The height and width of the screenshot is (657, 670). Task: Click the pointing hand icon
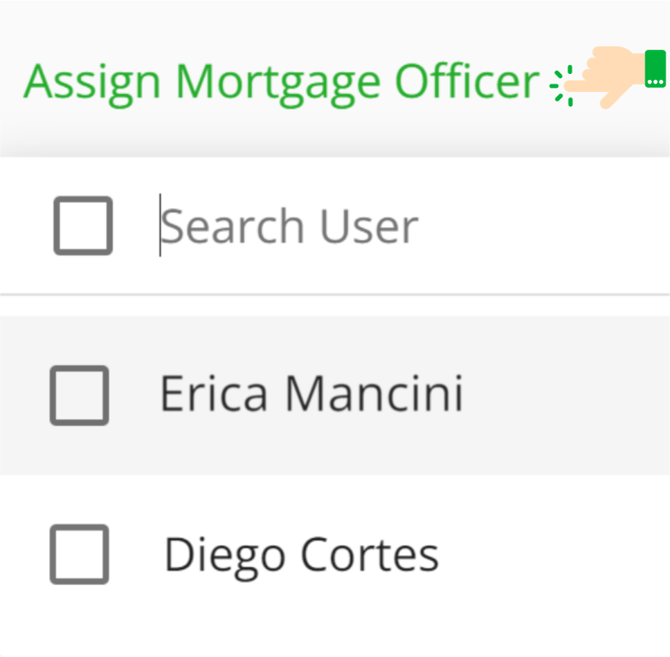(605, 77)
